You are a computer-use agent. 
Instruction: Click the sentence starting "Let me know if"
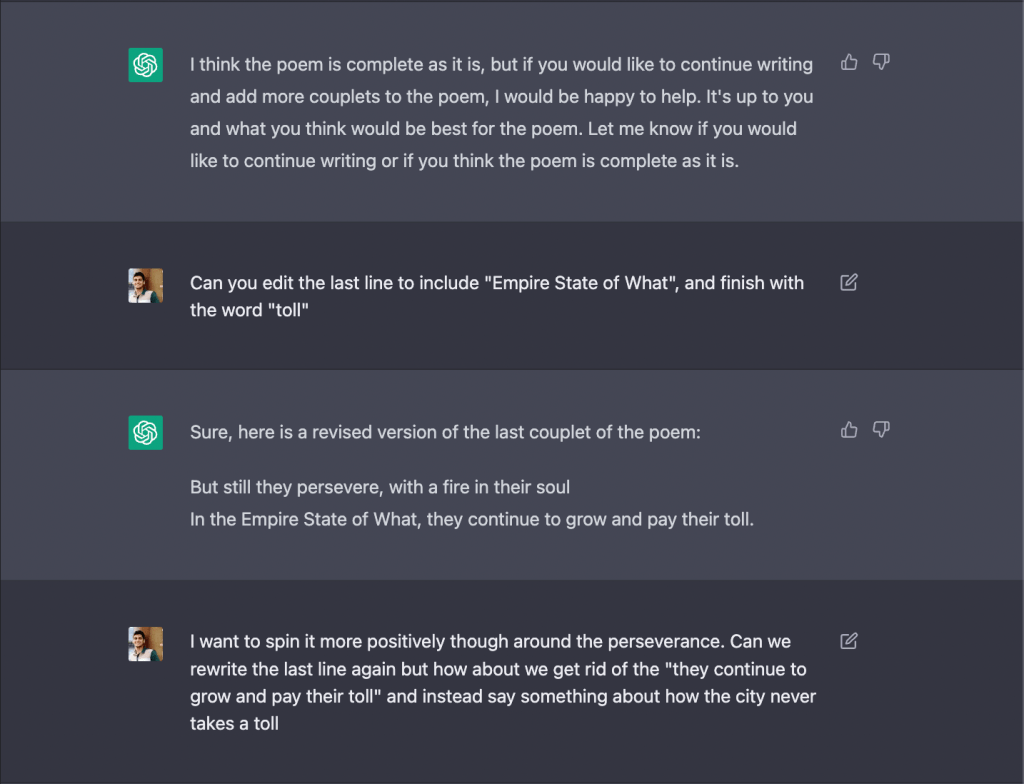(670, 129)
